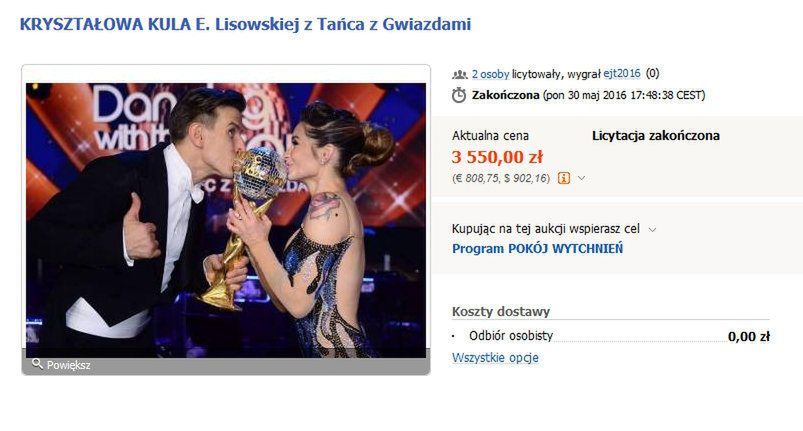This screenshot has height=431, width=803.
Task: Click the auction end clock icon
Action: pyautogui.click(x=459, y=95)
